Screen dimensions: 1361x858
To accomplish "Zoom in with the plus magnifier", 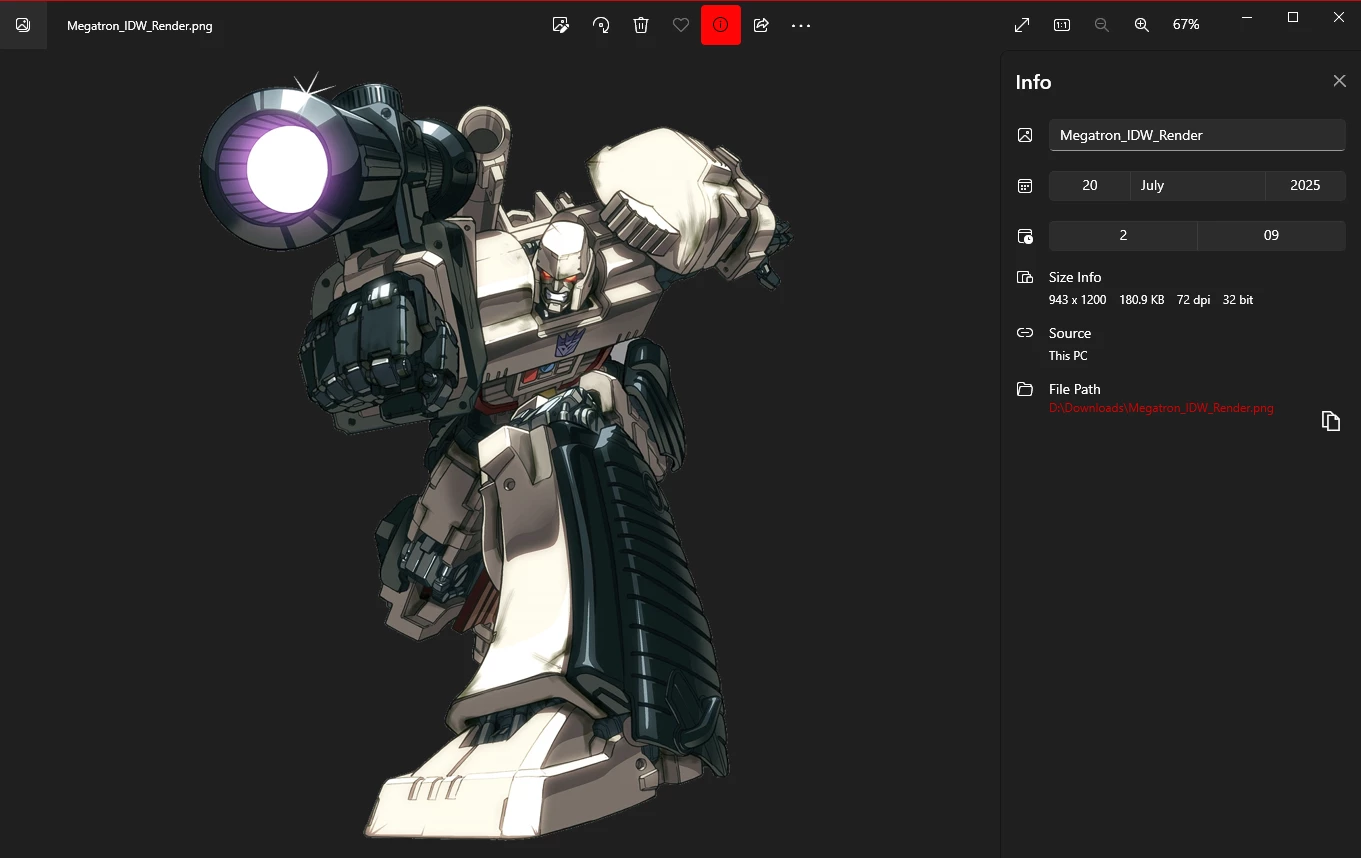I will coord(1142,25).
